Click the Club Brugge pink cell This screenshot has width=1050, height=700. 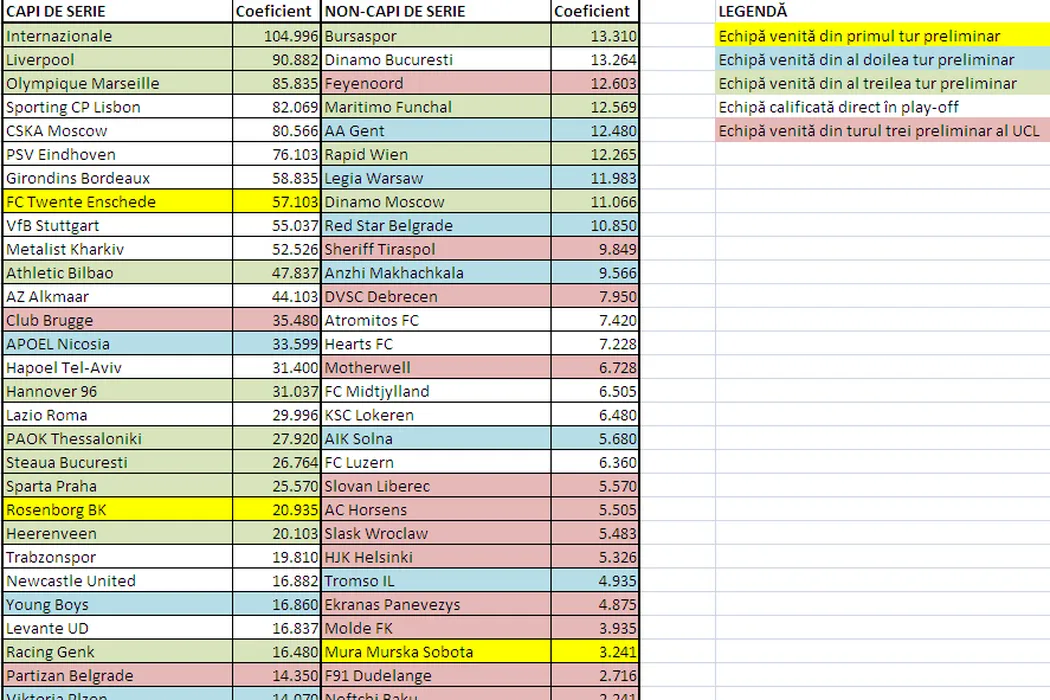(x=116, y=321)
